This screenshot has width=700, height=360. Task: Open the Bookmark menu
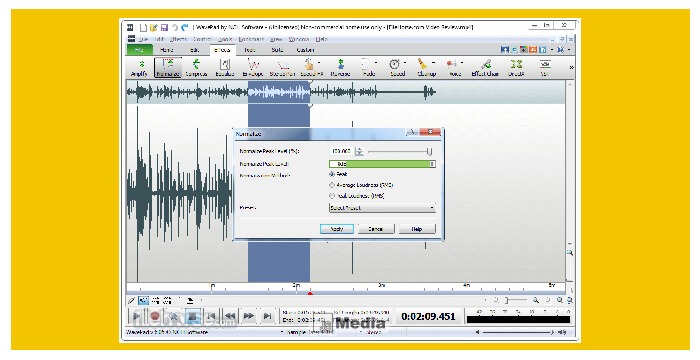pos(251,39)
